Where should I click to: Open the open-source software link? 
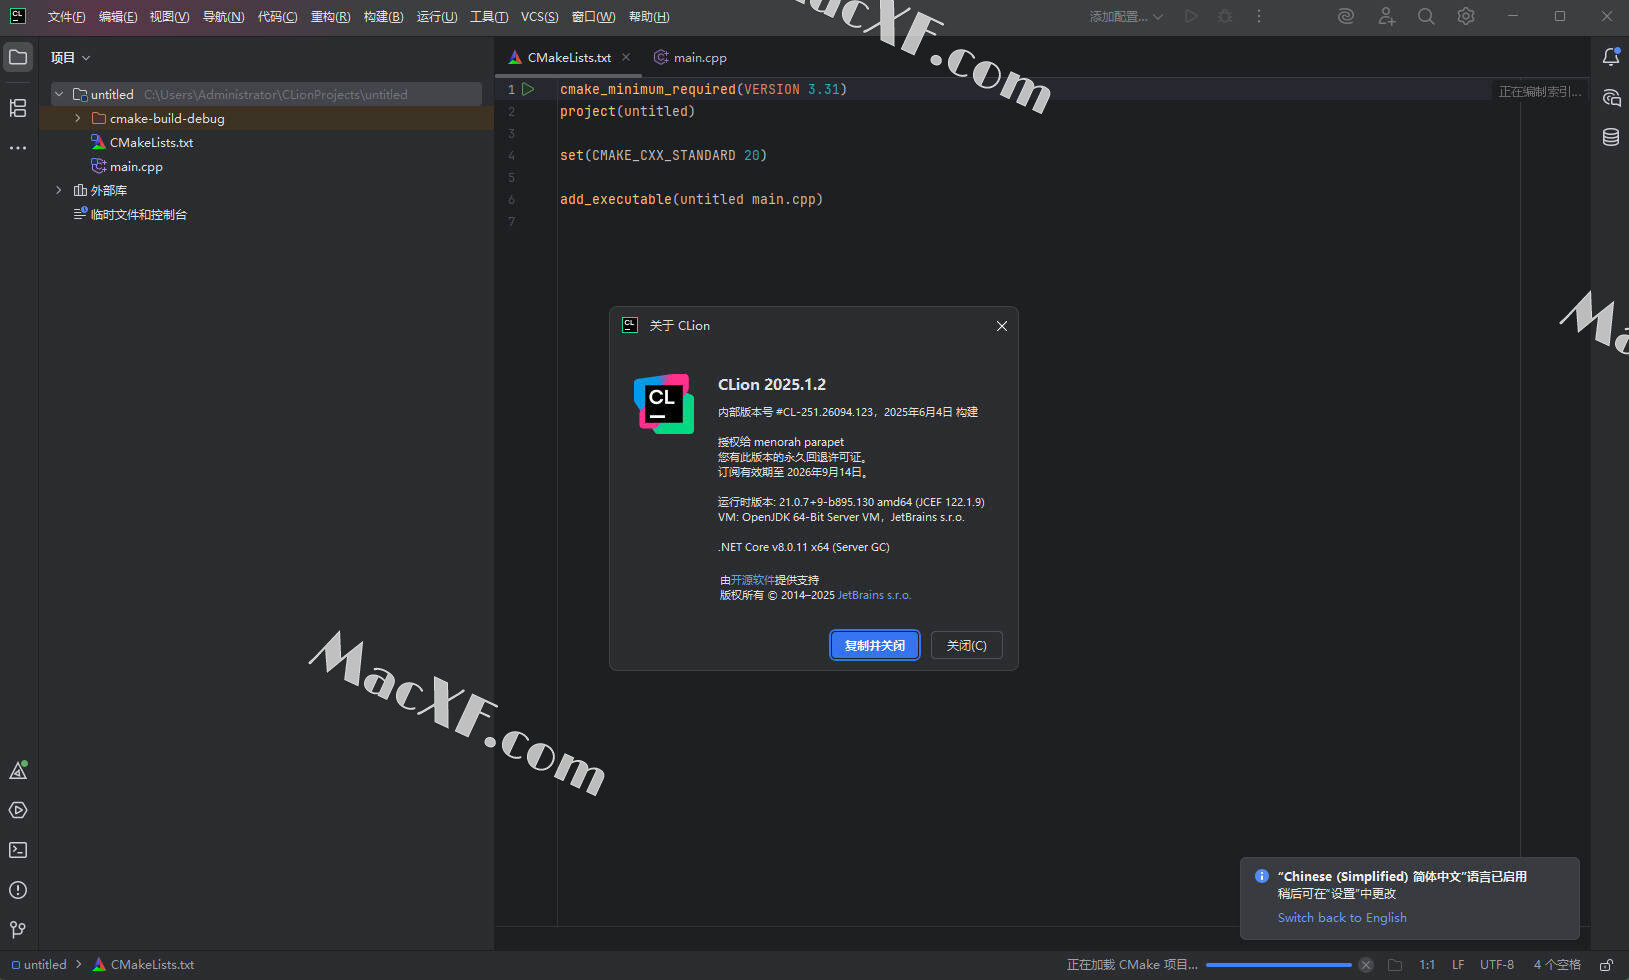pyautogui.click(x=753, y=580)
